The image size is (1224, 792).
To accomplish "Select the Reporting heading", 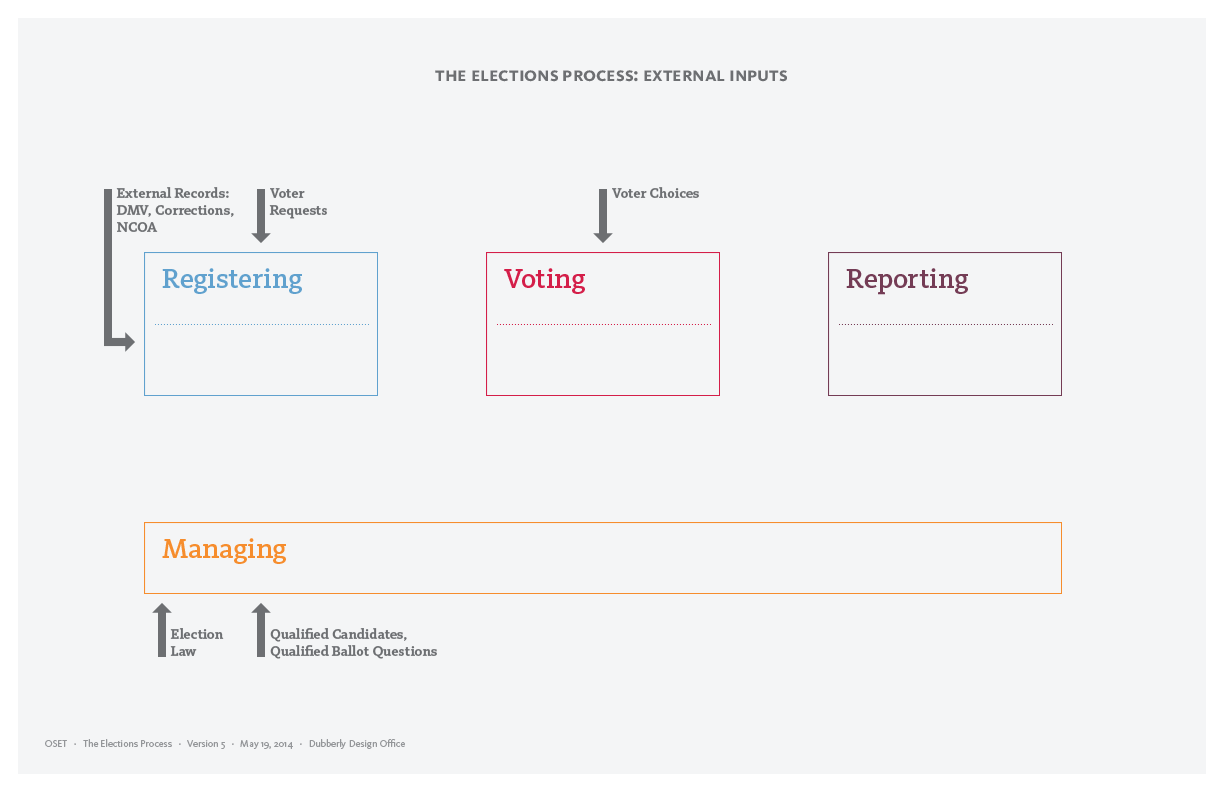I will (907, 279).
